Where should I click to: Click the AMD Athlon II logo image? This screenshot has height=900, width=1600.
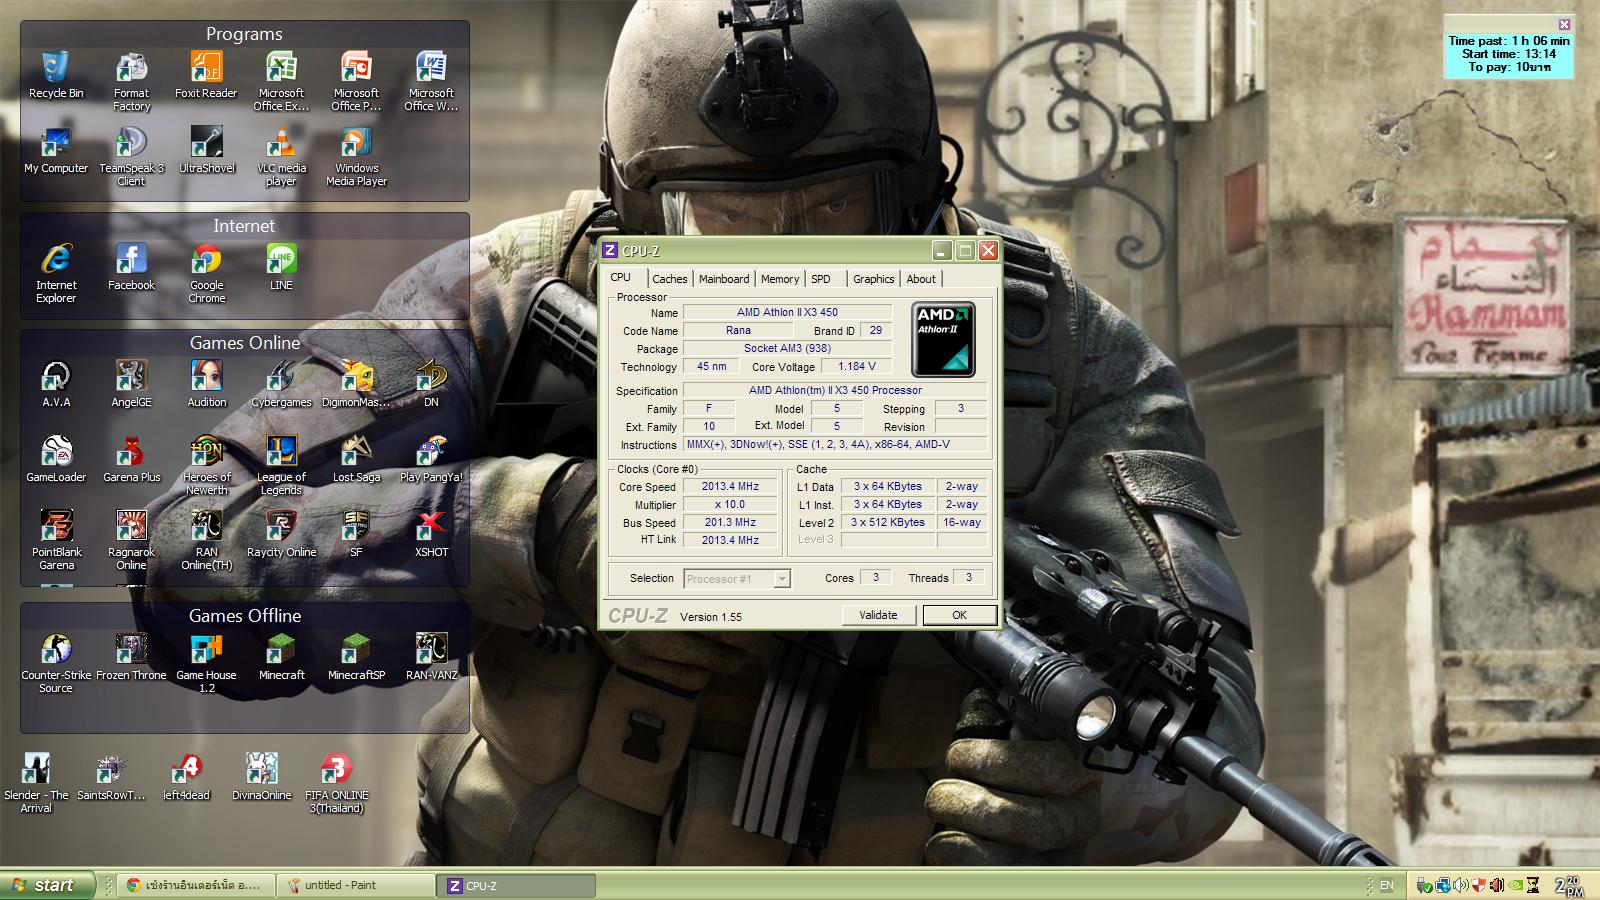[944, 340]
